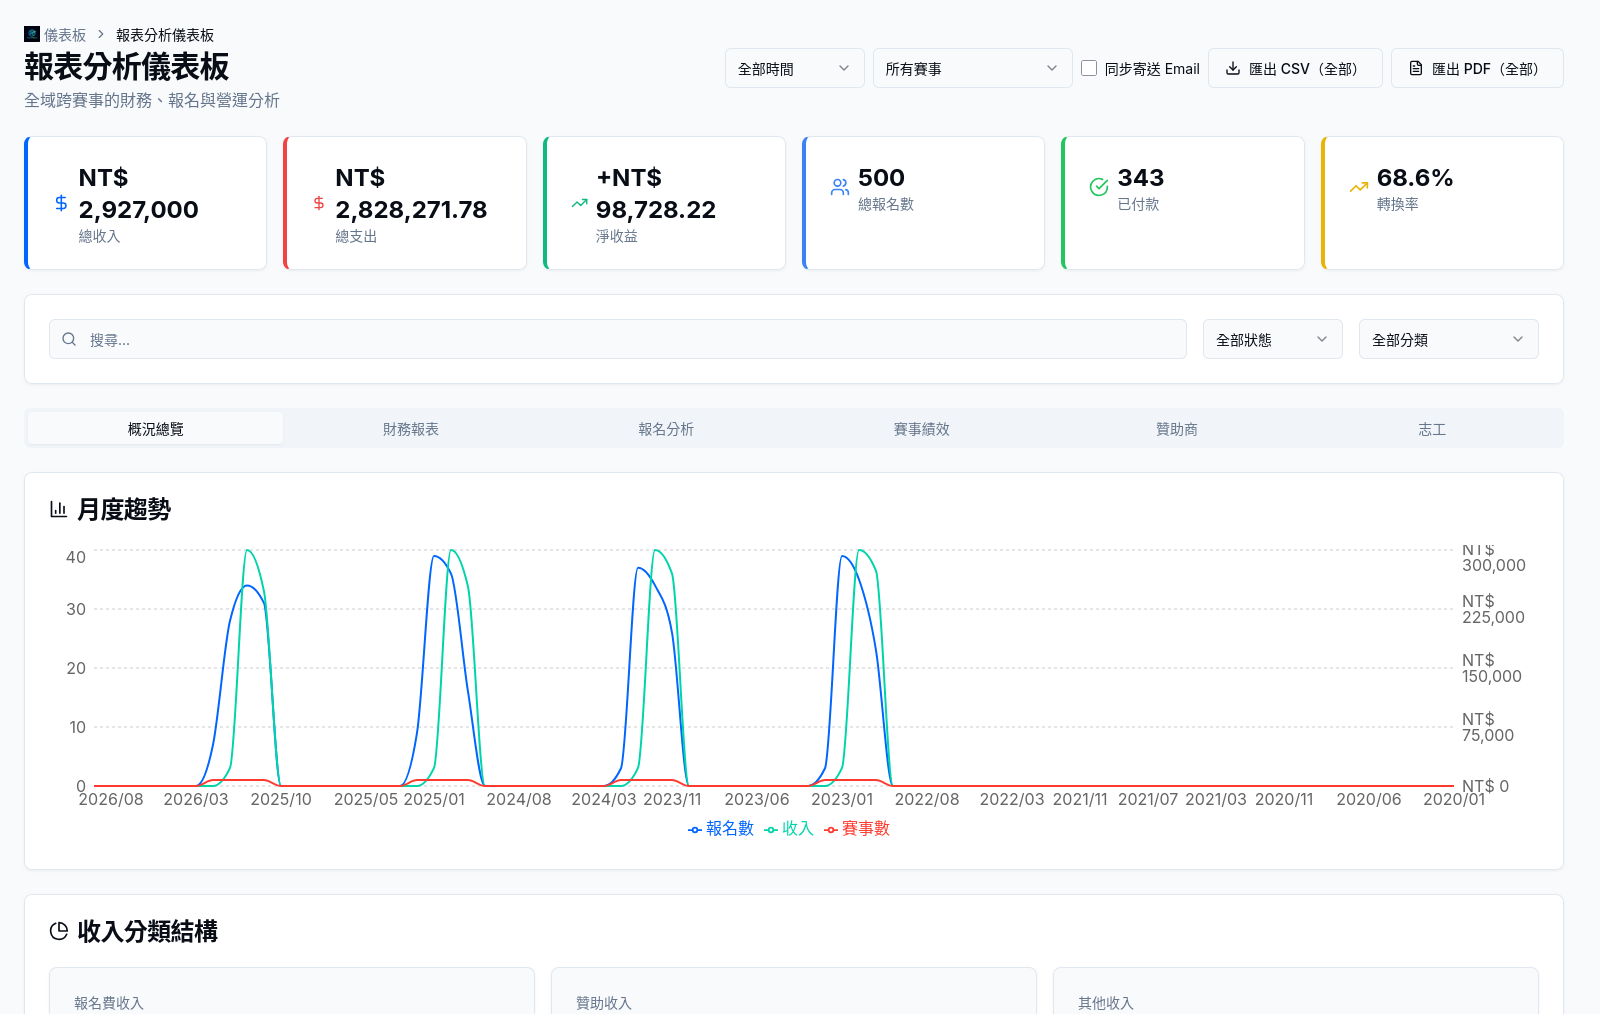Click the 343 已付款 card
1600x1014 pixels.
[x=1183, y=203]
